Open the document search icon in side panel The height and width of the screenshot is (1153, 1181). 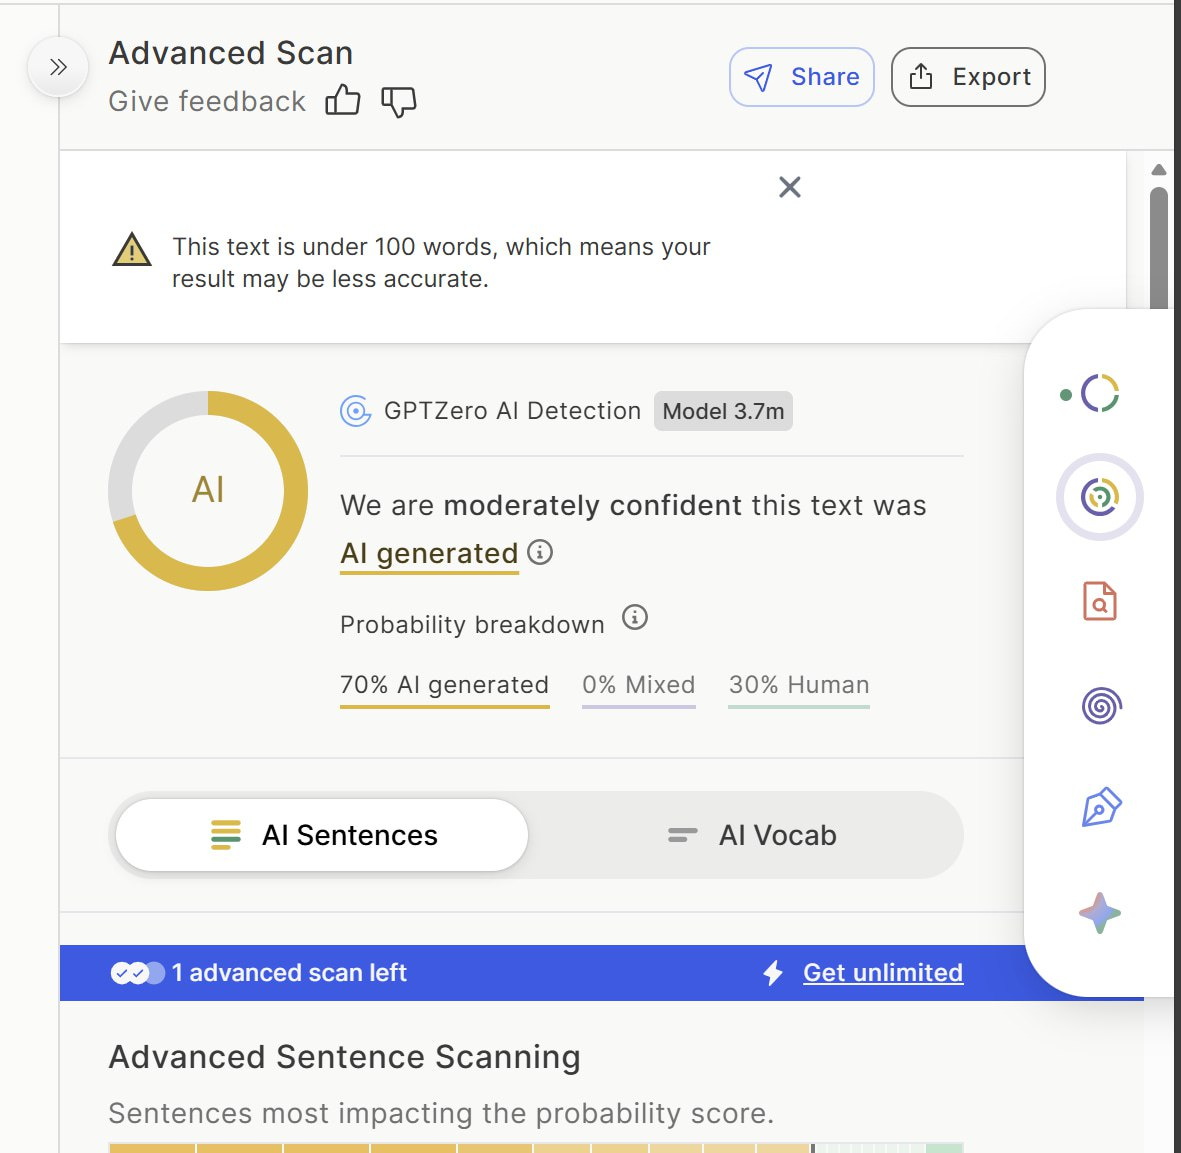click(x=1099, y=602)
